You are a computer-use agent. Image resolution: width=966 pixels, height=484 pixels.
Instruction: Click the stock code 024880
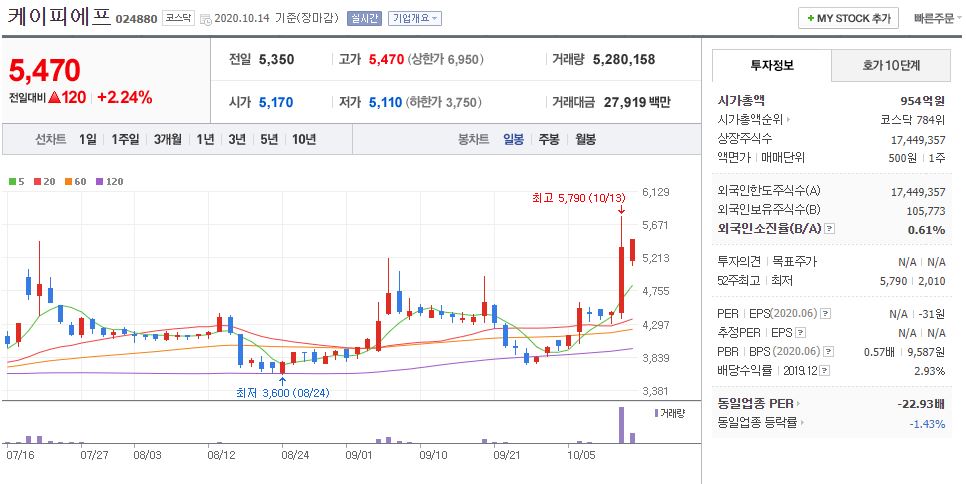pos(136,19)
